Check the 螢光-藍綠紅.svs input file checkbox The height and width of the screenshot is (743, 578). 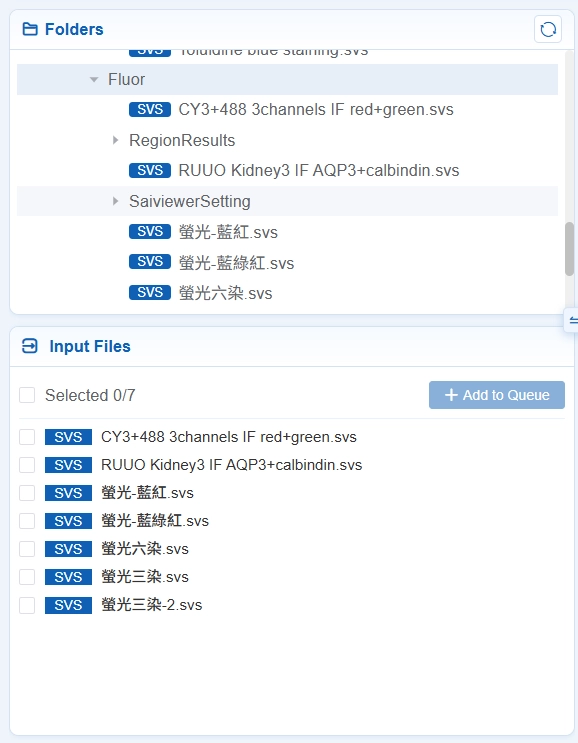tap(27, 521)
